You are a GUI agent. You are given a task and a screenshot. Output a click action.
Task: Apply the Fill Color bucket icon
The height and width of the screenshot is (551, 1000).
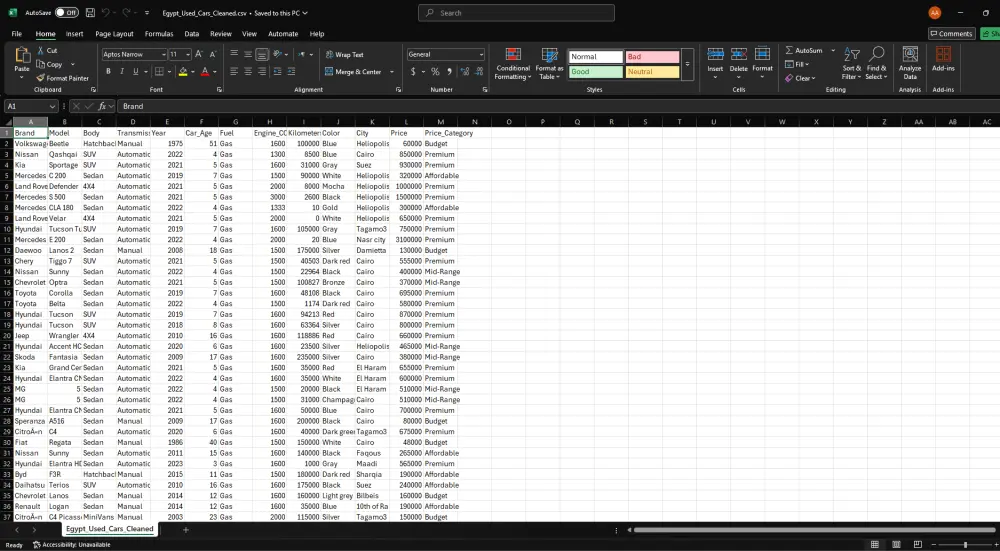(x=183, y=71)
